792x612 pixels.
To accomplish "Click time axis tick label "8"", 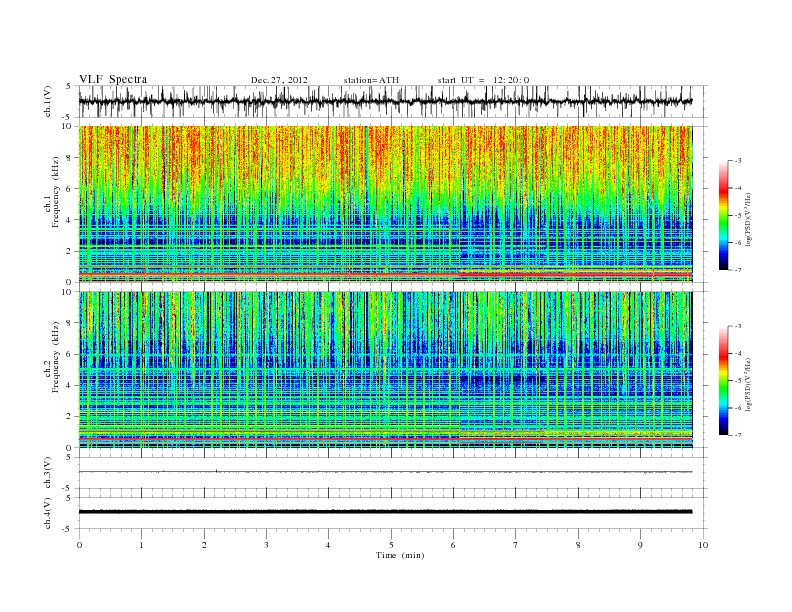I will point(578,545).
